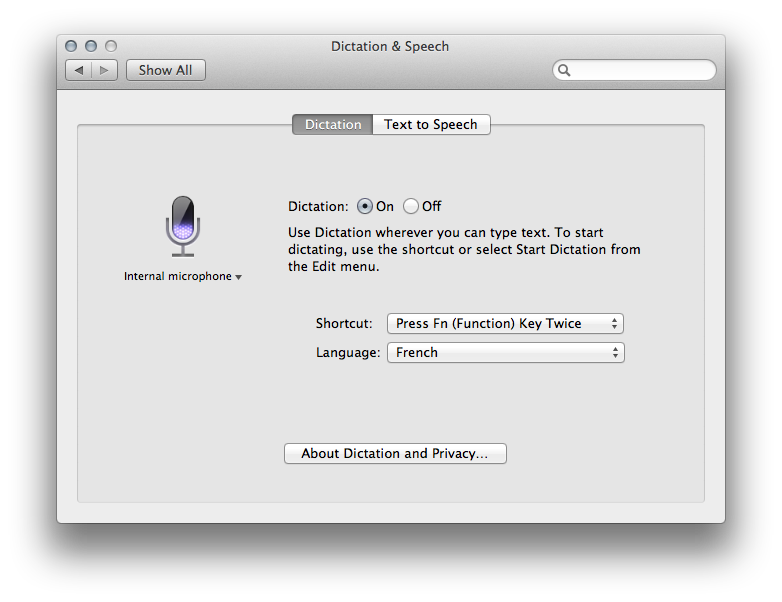Open the Shortcut dropdown showing Press Fn Key Twice
Image resolution: width=782 pixels, height=602 pixels.
tap(505, 324)
